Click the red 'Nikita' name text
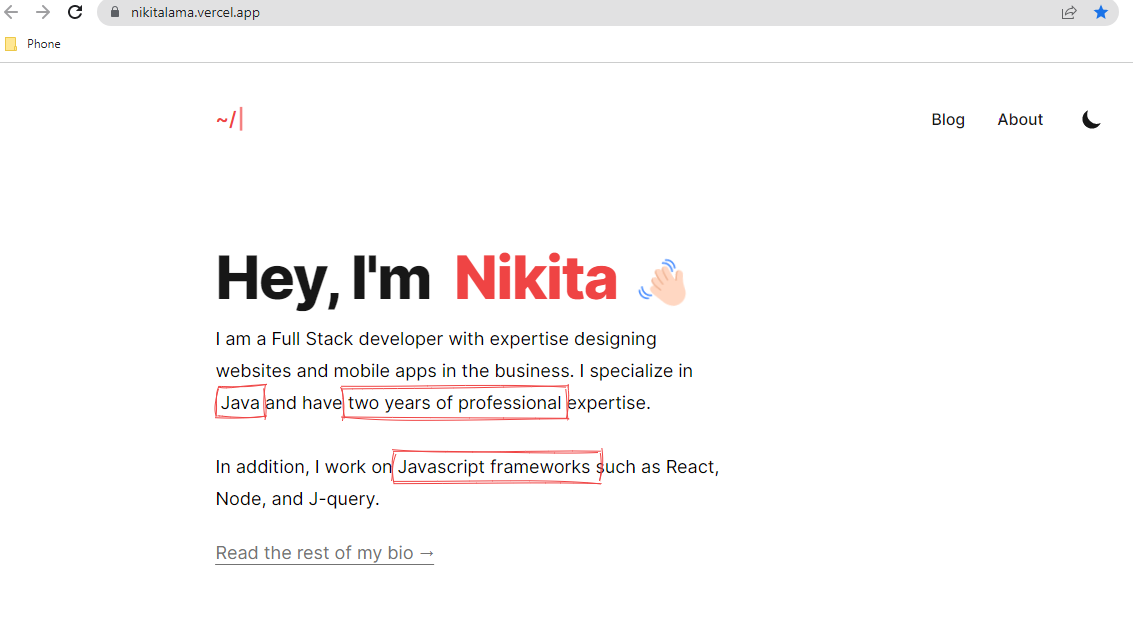The image size is (1133, 625). pos(535,279)
